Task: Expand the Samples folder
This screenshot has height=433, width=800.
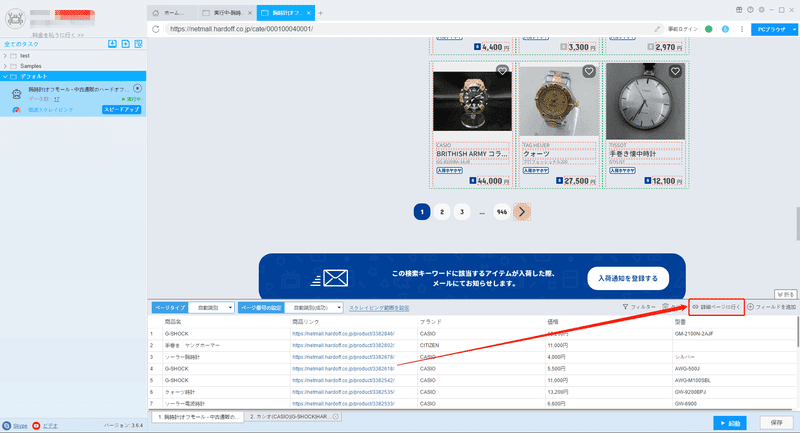Action: click(x=5, y=66)
